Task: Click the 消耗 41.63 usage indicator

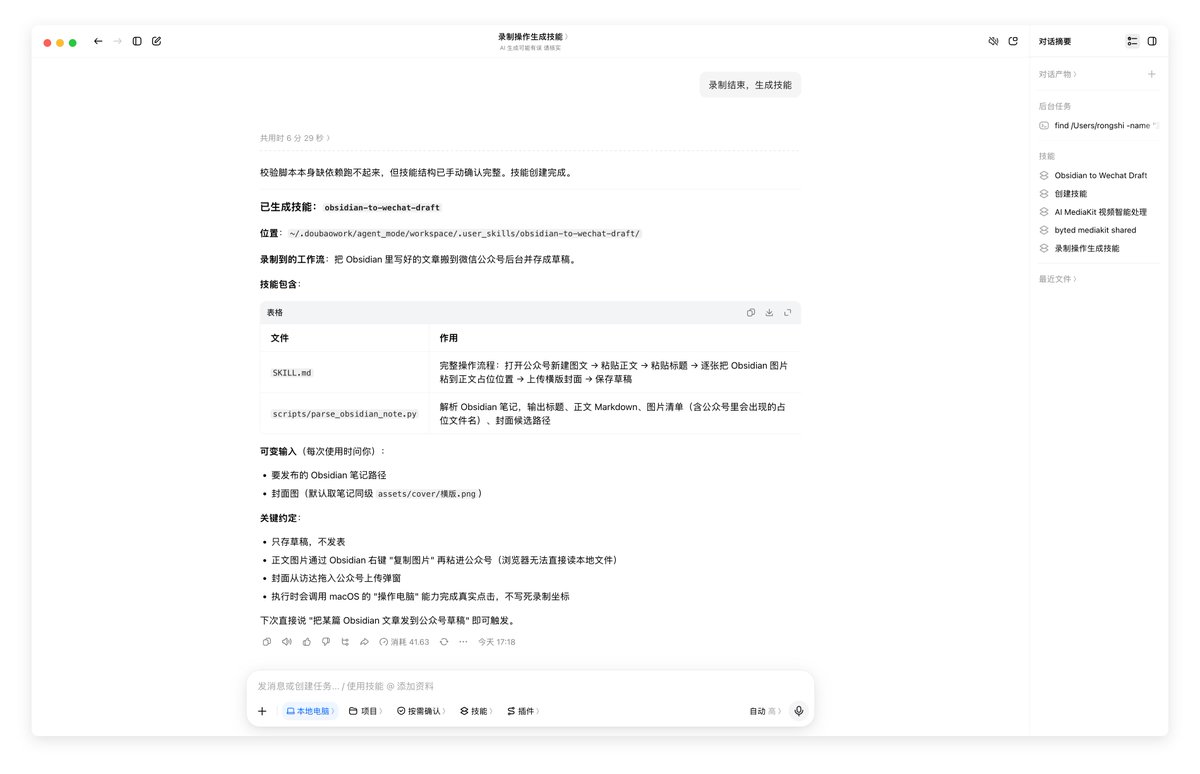Action: point(404,642)
